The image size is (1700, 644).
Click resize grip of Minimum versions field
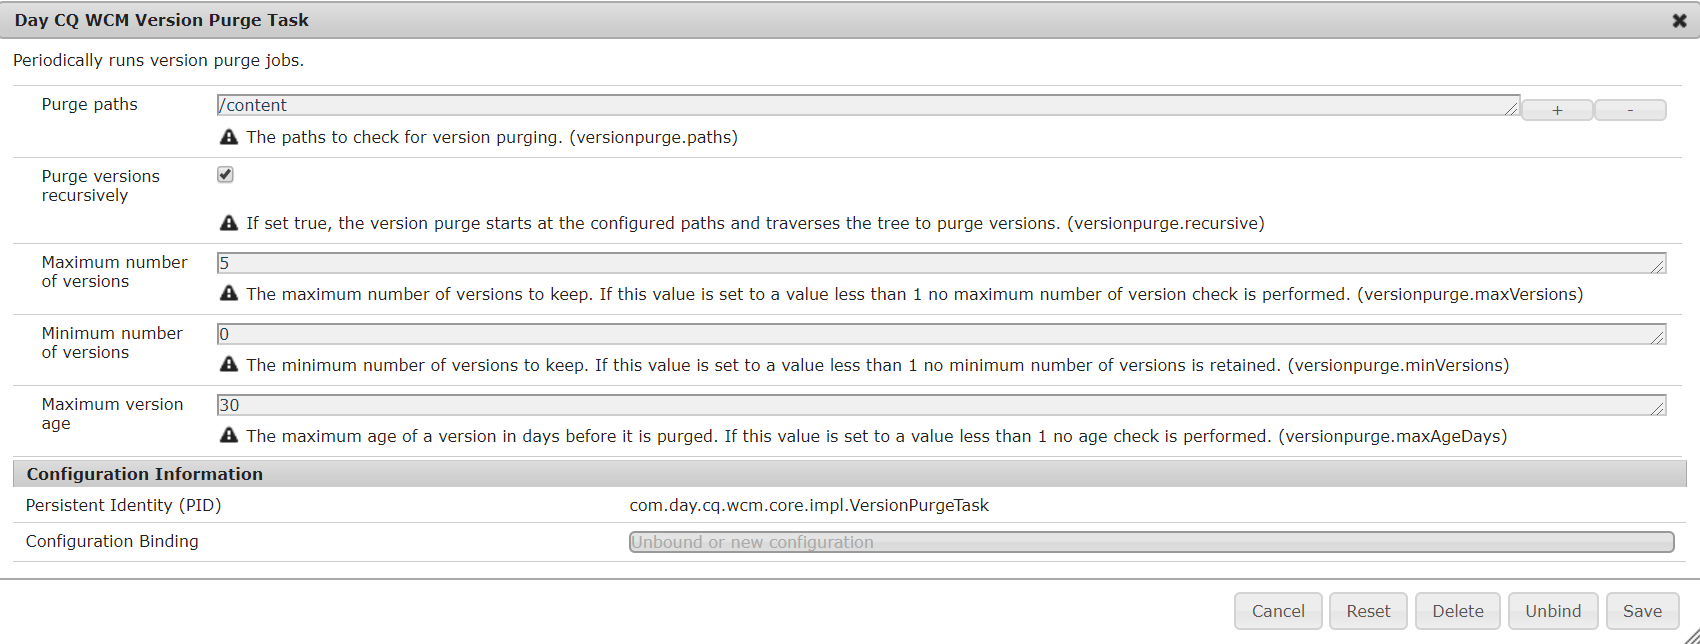pyautogui.click(x=1657, y=337)
